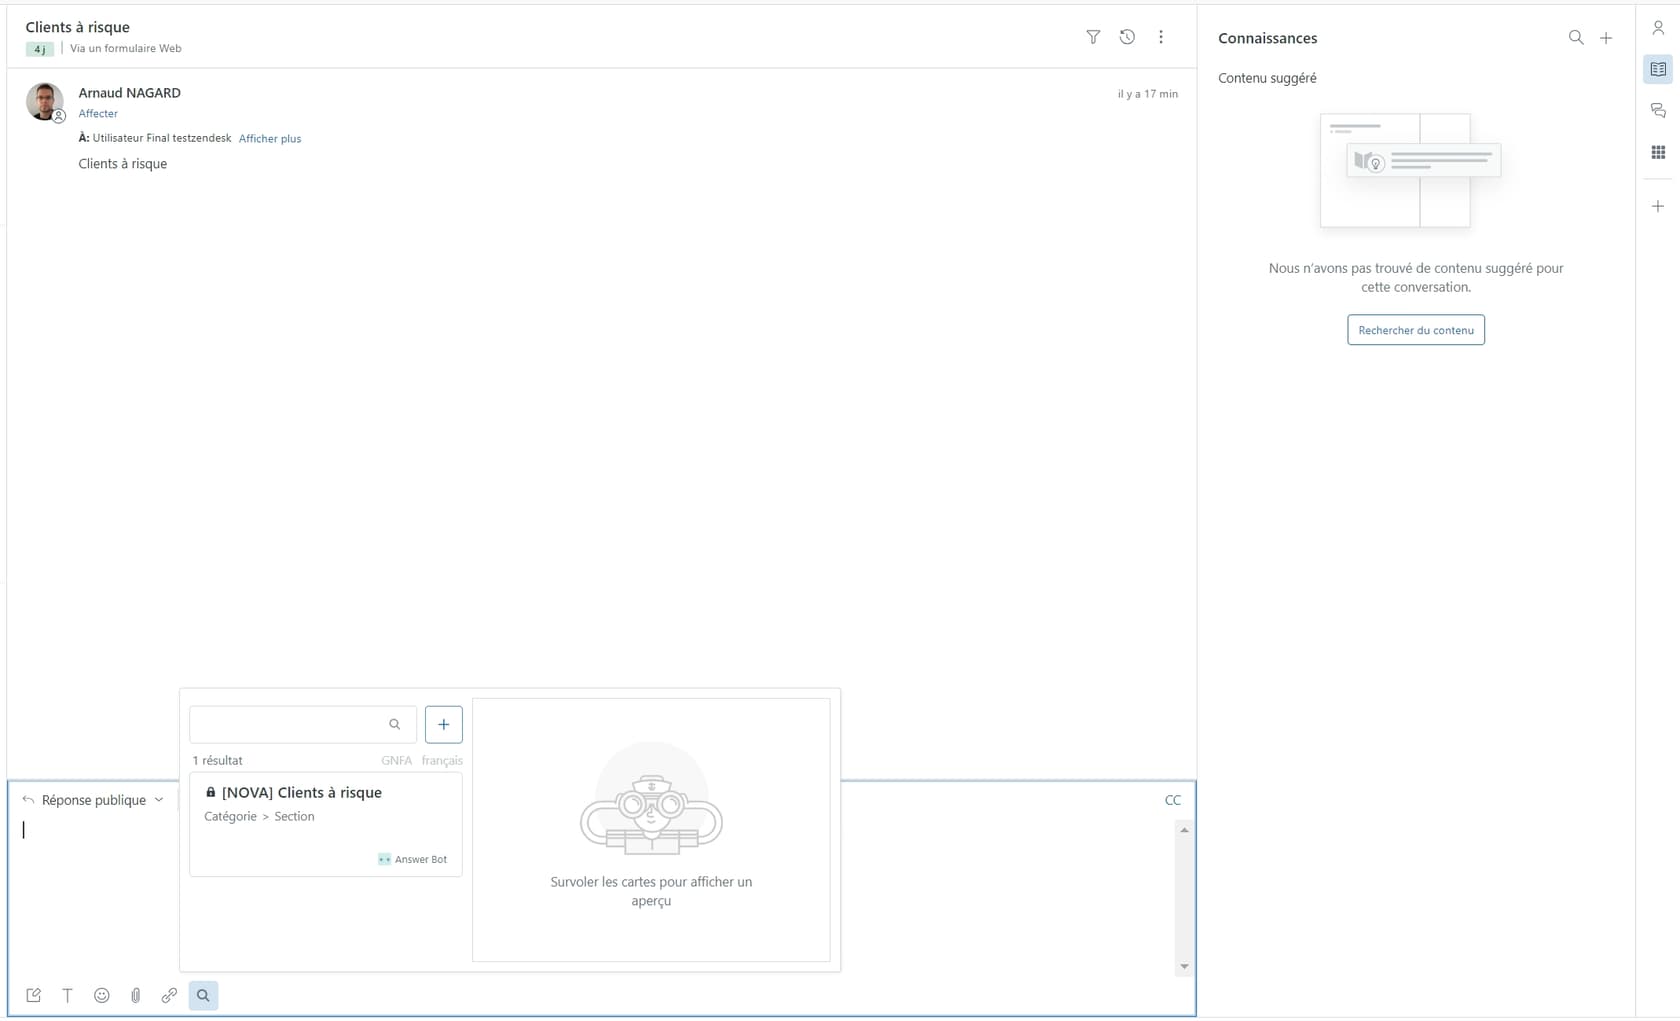Toggle the knowledge search in the composer
The image size is (1680, 1021).
tap(203, 995)
